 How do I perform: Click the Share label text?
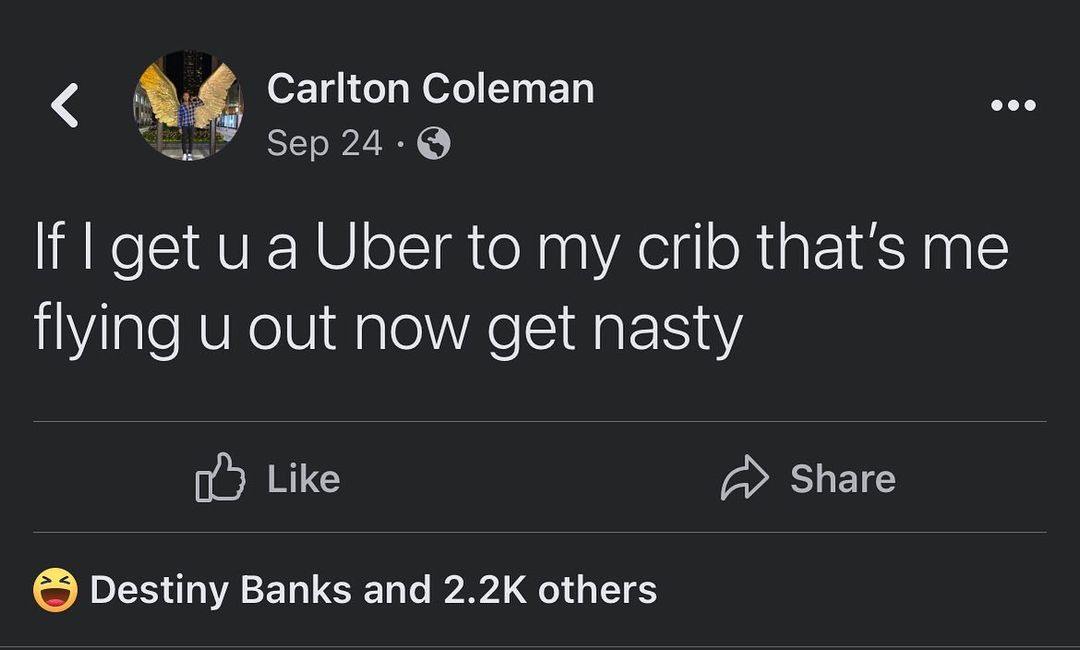tap(842, 479)
